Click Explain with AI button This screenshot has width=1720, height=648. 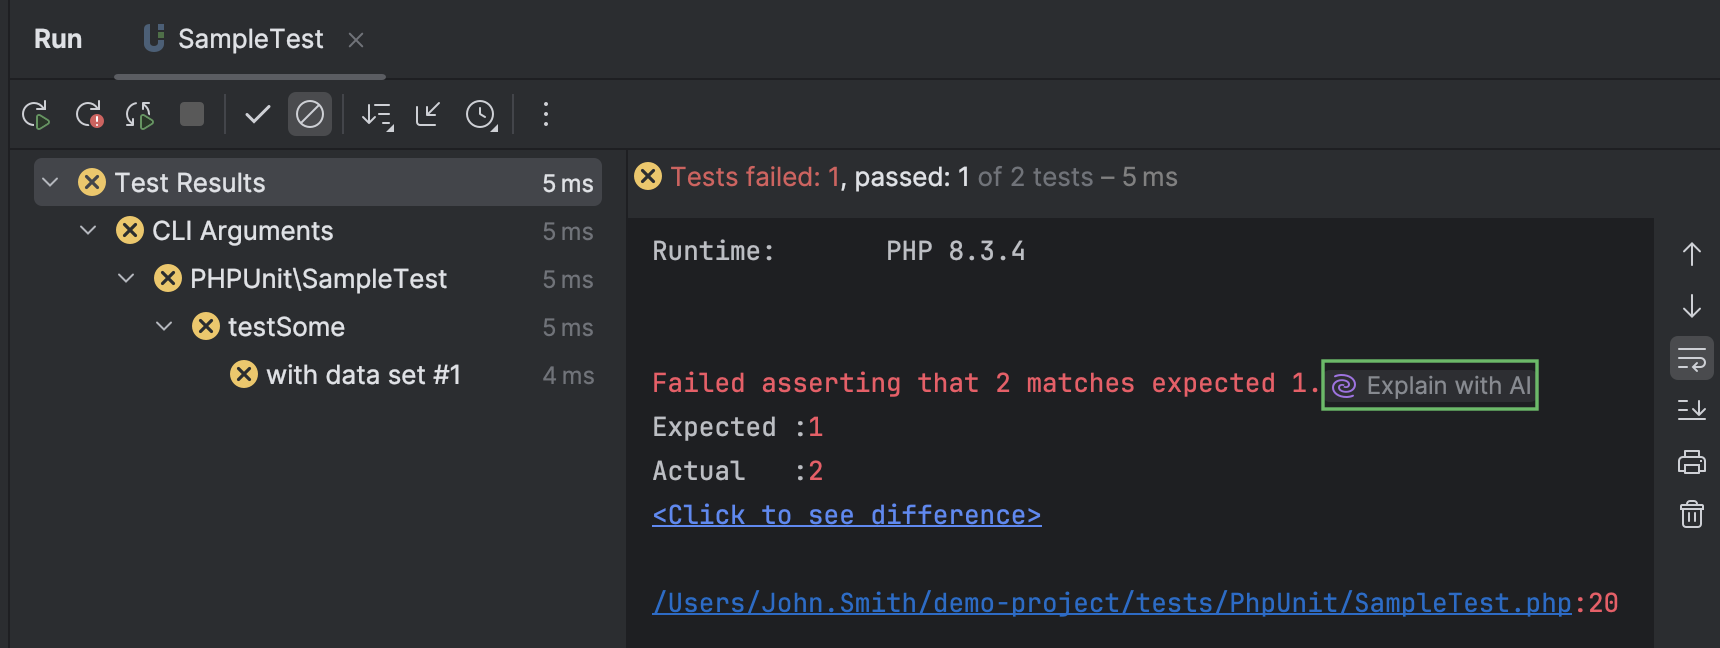(x=1430, y=385)
